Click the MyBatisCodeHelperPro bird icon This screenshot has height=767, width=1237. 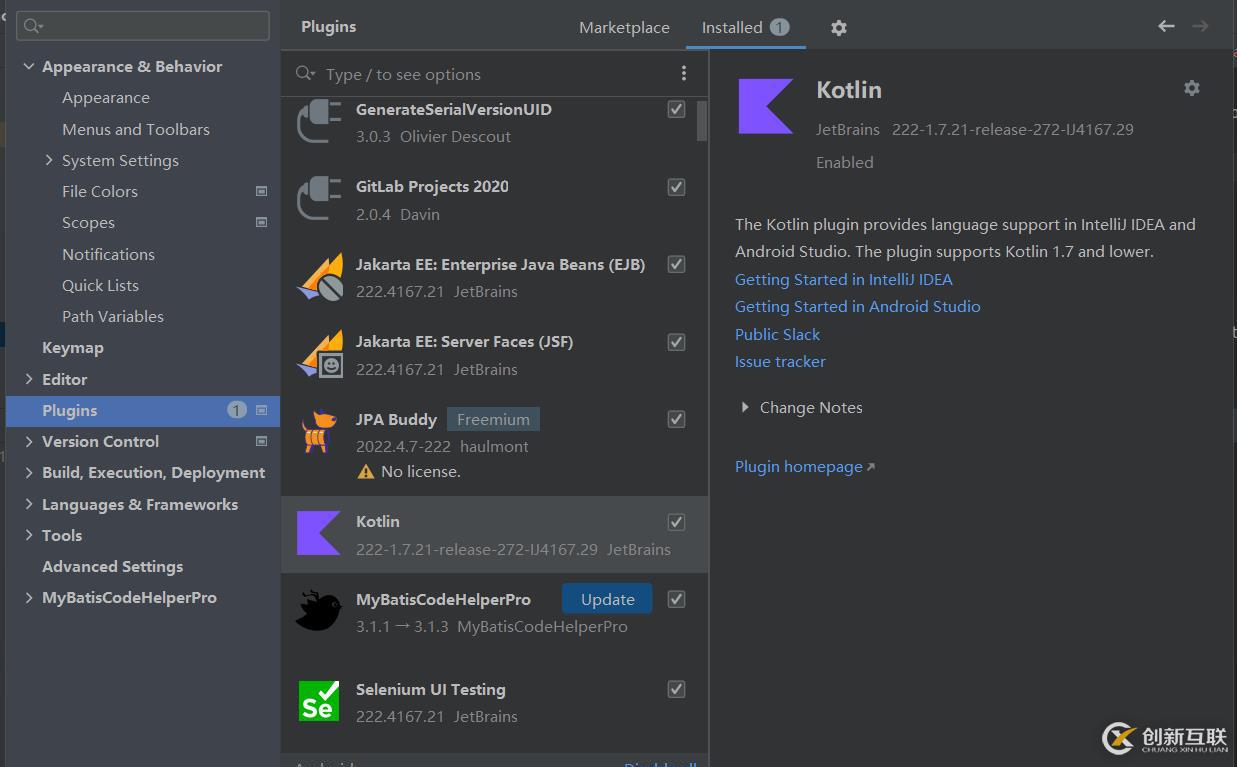click(319, 611)
